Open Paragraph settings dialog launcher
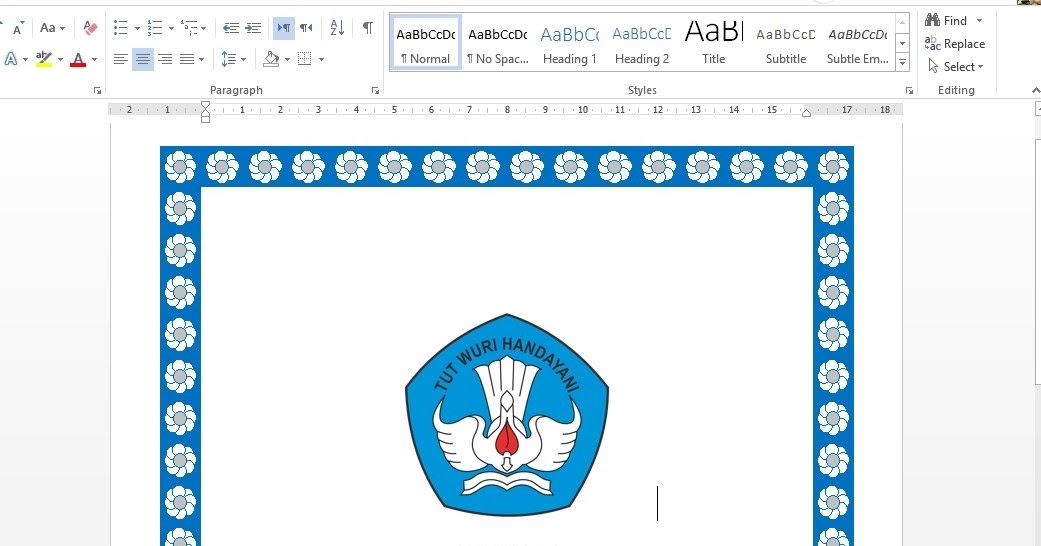Viewport: 1041px width, 546px height. coord(376,90)
